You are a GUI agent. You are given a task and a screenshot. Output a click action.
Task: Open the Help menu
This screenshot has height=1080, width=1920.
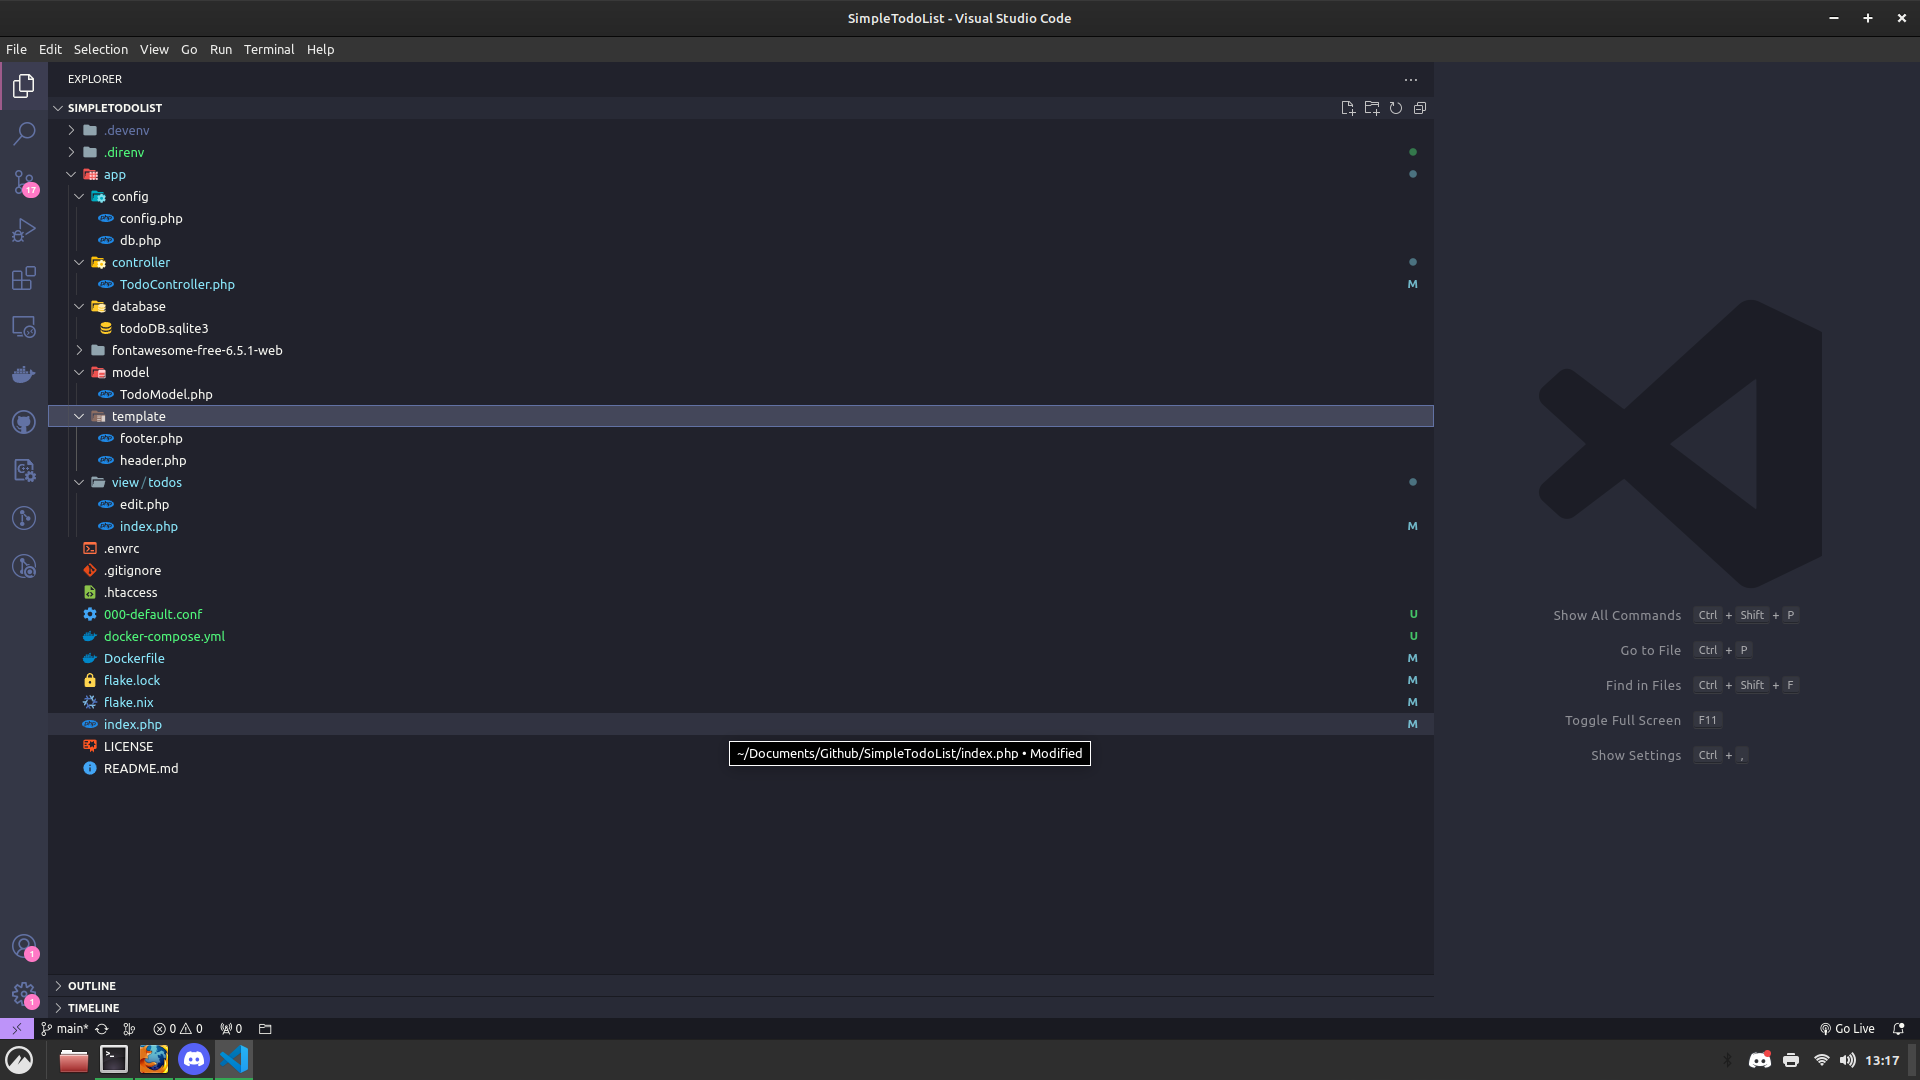click(320, 49)
